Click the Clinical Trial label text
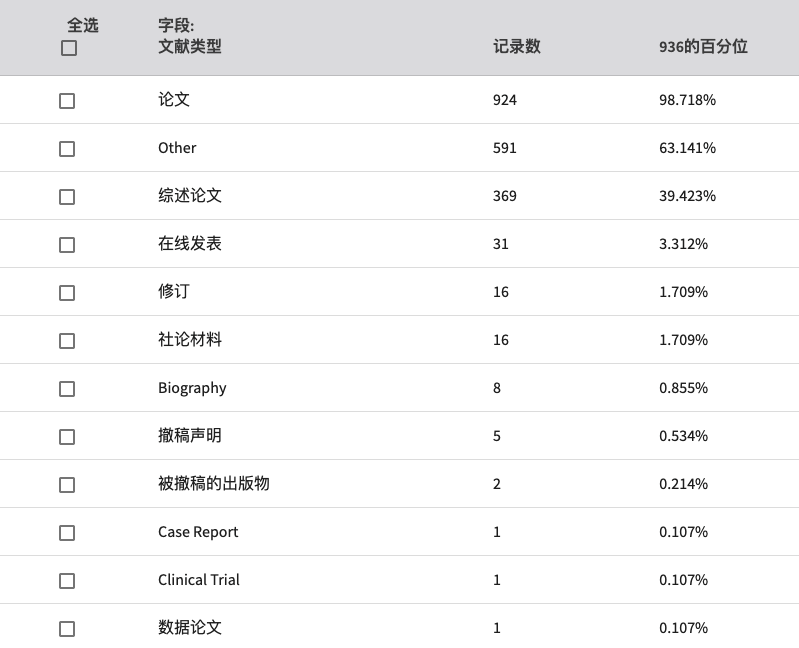Image resolution: width=799 pixels, height=648 pixels. [199, 580]
